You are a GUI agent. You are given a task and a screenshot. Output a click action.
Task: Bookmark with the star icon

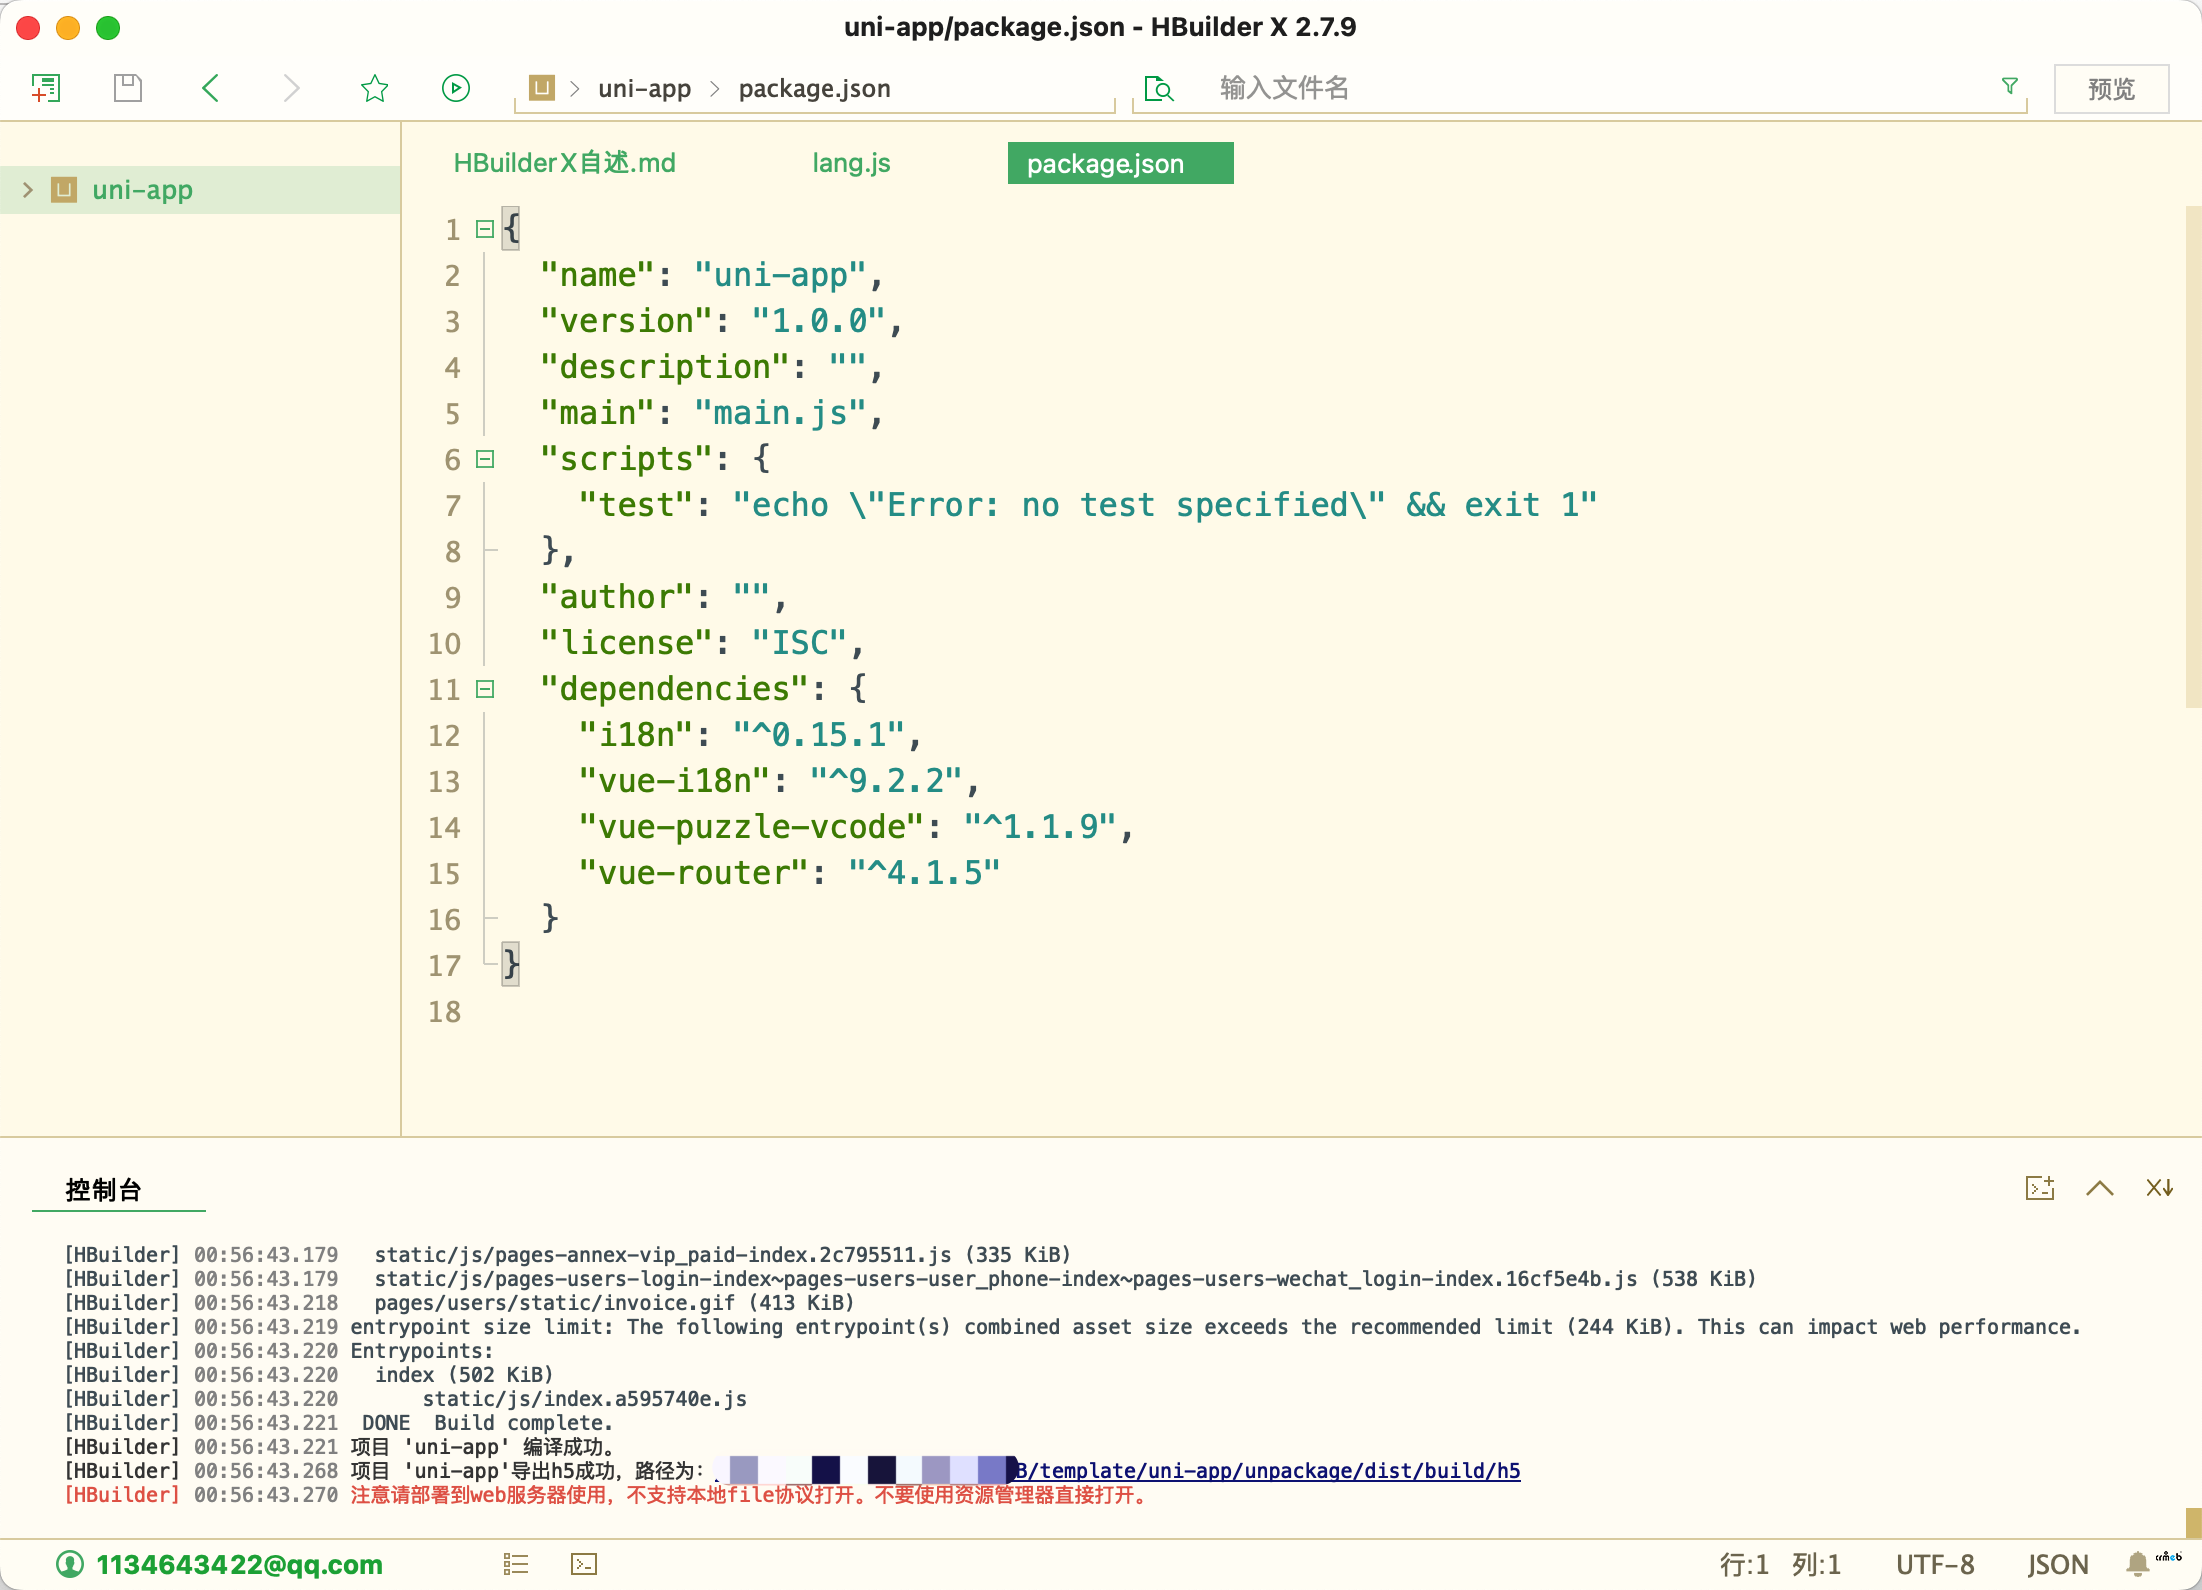click(375, 88)
